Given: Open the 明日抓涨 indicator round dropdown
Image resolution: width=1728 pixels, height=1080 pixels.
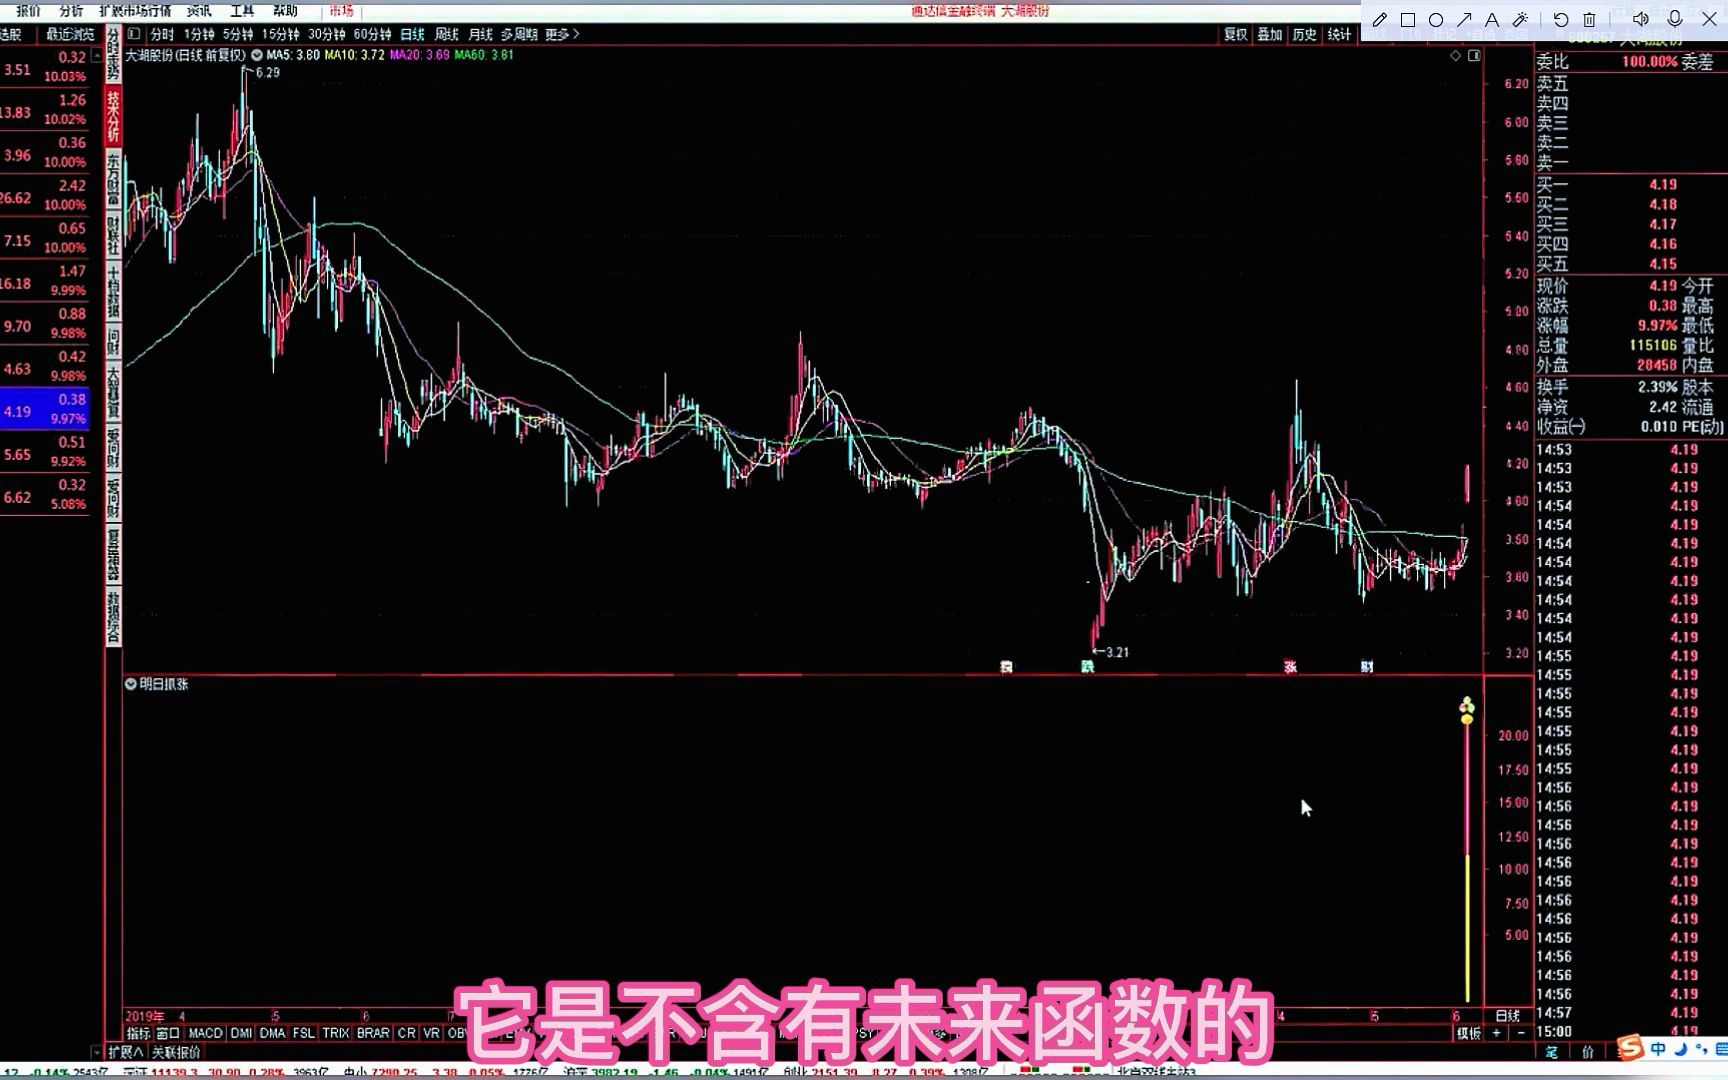Looking at the screenshot, I should point(130,684).
